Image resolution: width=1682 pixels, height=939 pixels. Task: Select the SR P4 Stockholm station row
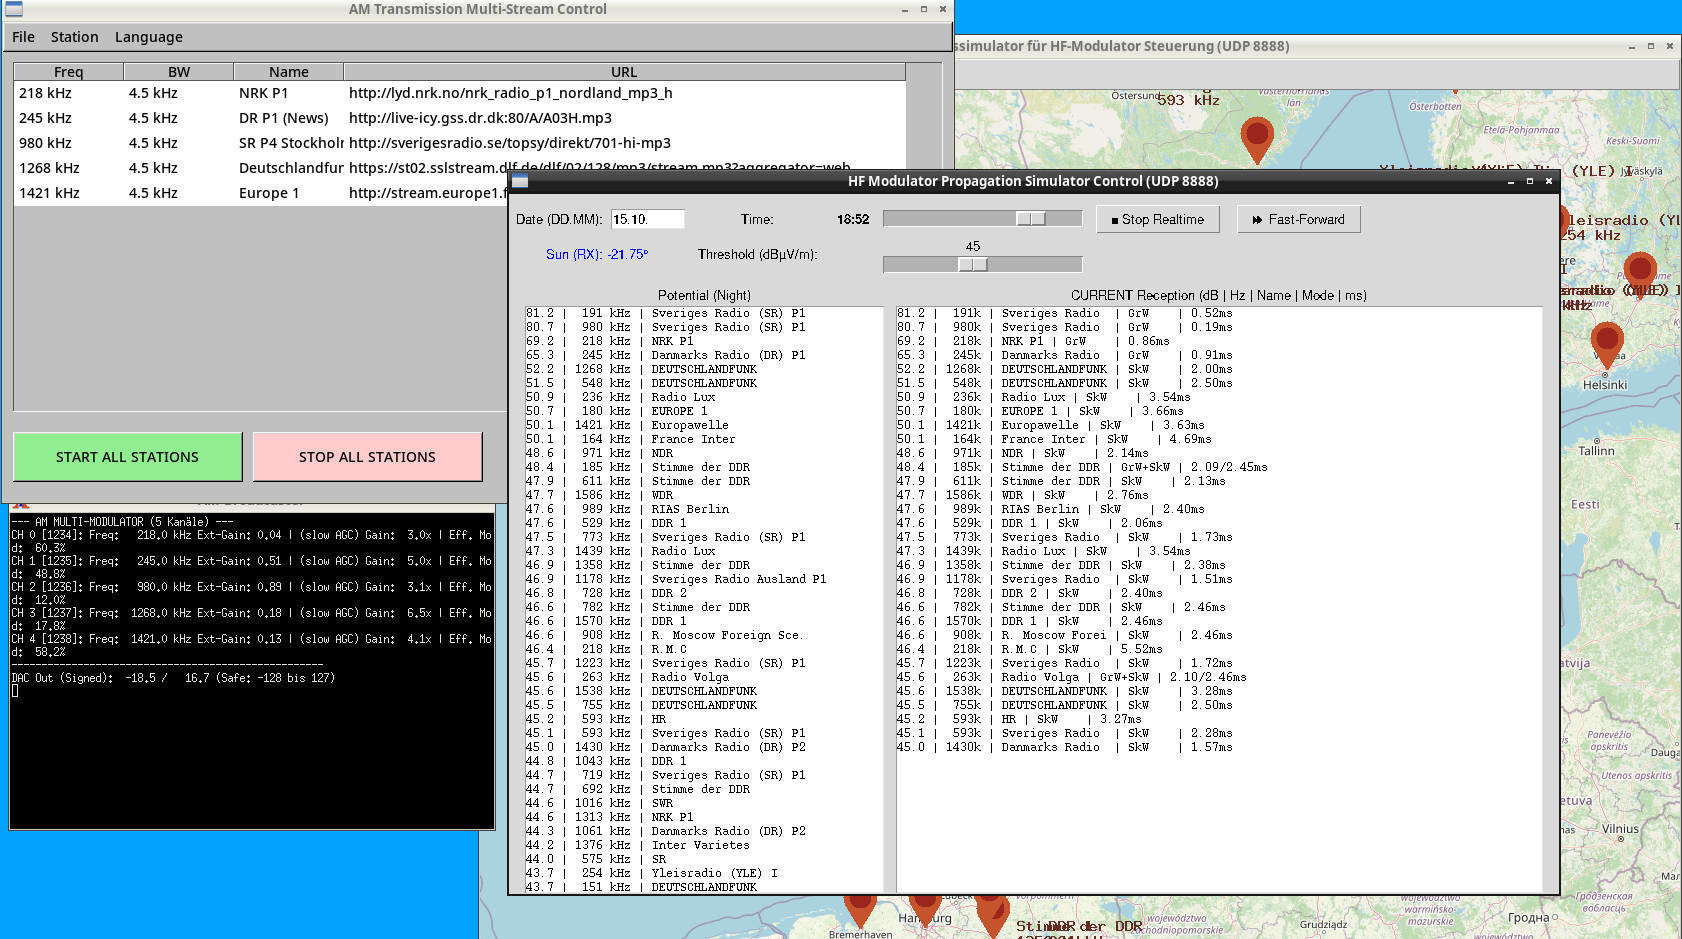(x=460, y=143)
